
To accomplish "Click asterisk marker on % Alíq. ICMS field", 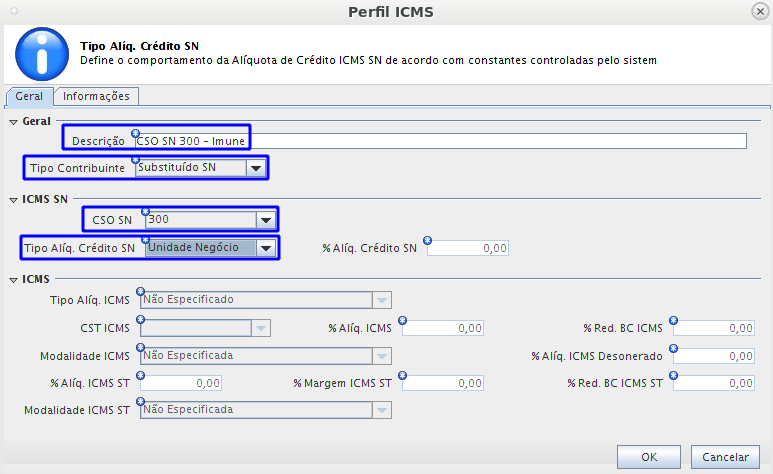I will pyautogui.click(x=403, y=321).
